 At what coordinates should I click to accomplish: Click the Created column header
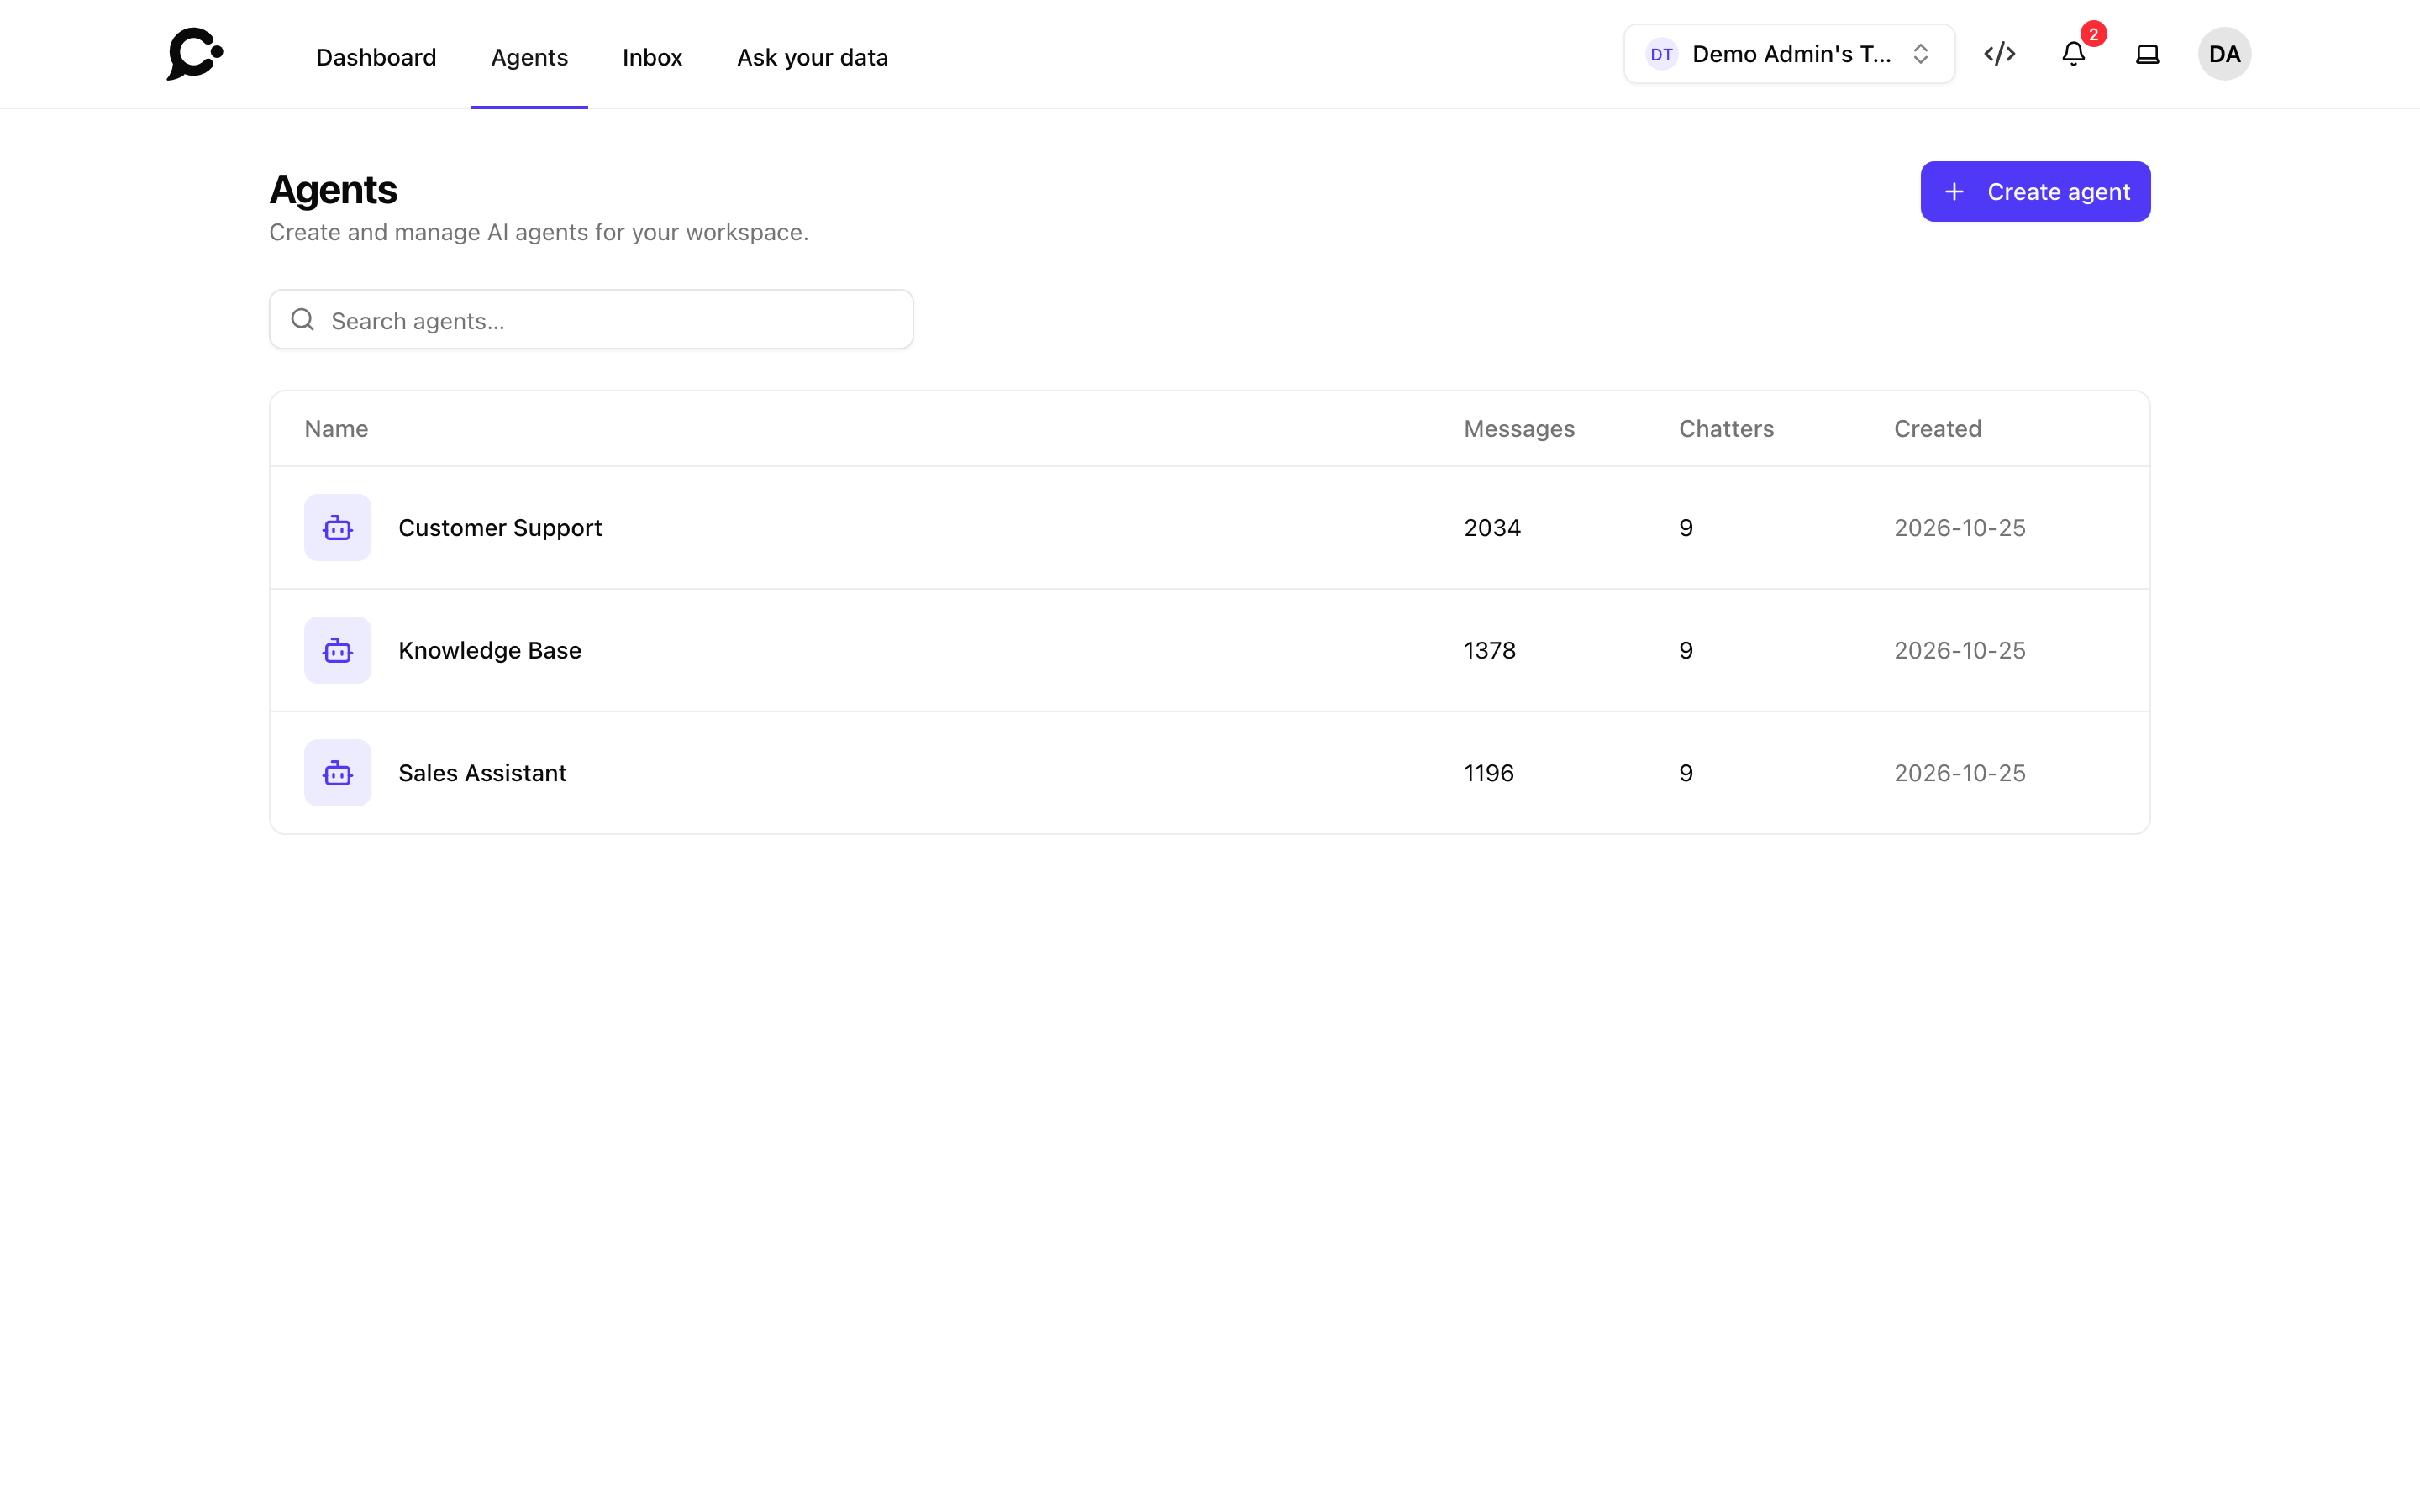coord(1937,428)
